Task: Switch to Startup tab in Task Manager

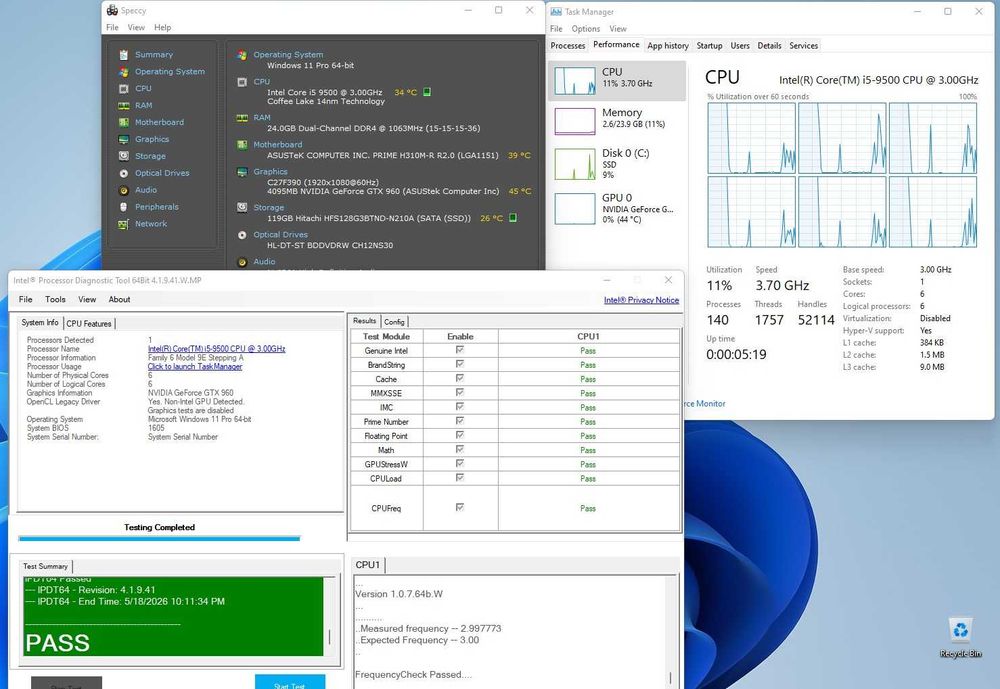Action: click(709, 45)
